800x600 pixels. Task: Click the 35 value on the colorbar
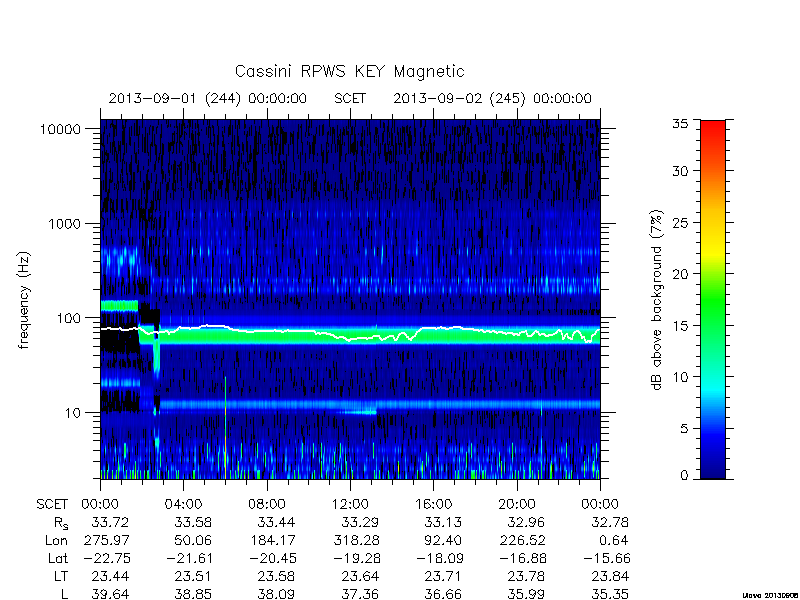(680, 124)
